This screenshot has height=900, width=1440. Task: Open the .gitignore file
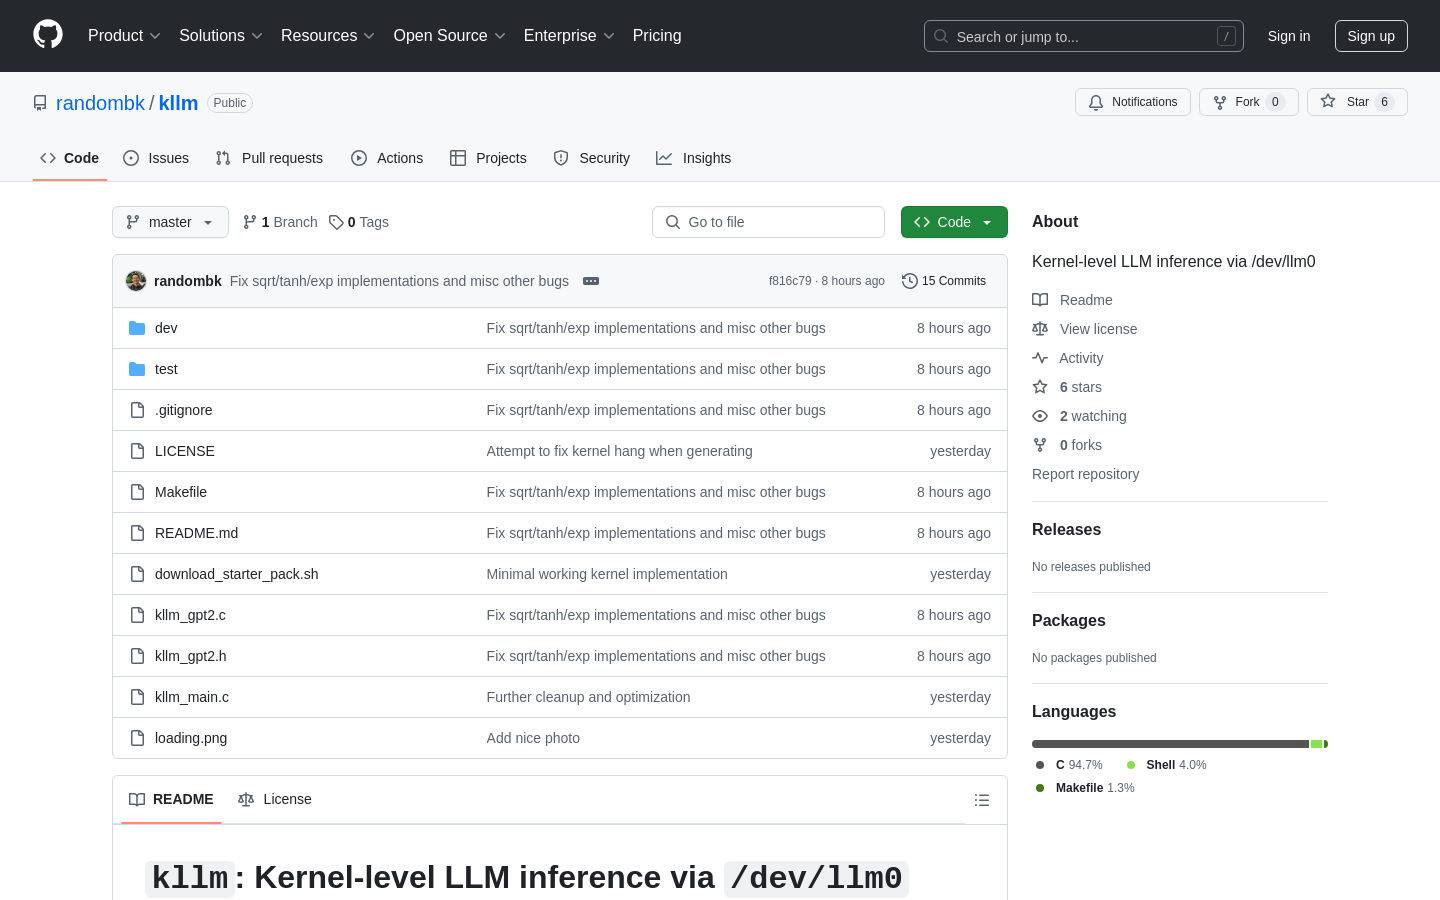(183, 410)
